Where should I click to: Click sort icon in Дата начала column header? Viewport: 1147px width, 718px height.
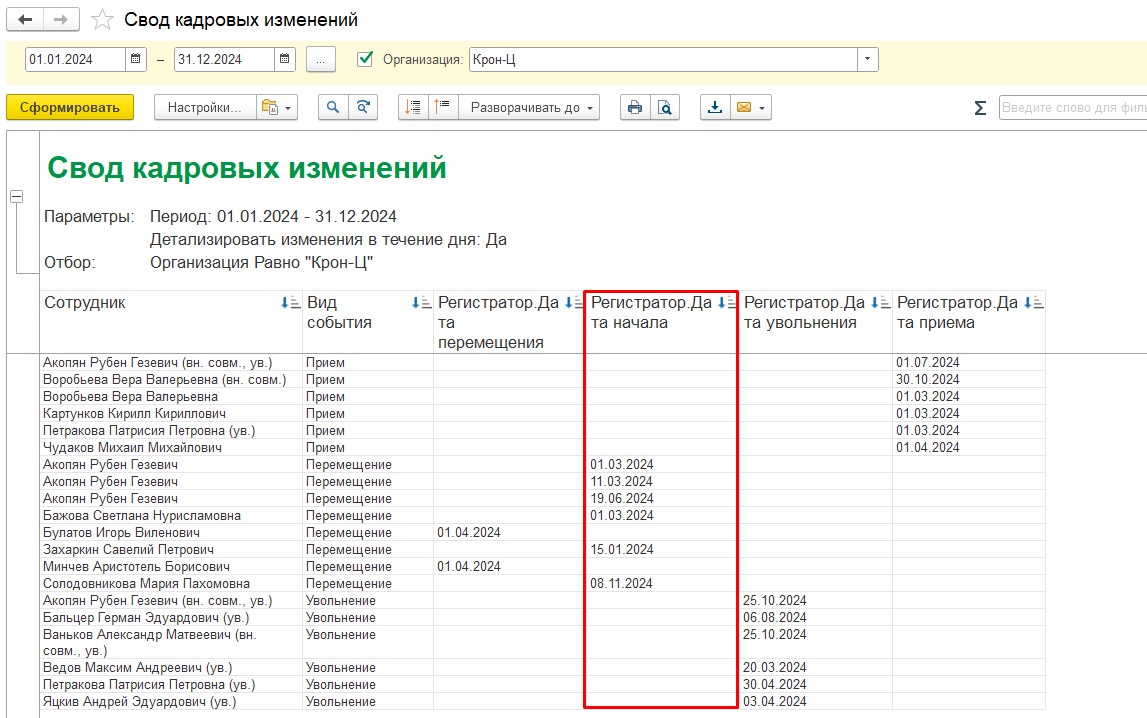tap(726, 303)
